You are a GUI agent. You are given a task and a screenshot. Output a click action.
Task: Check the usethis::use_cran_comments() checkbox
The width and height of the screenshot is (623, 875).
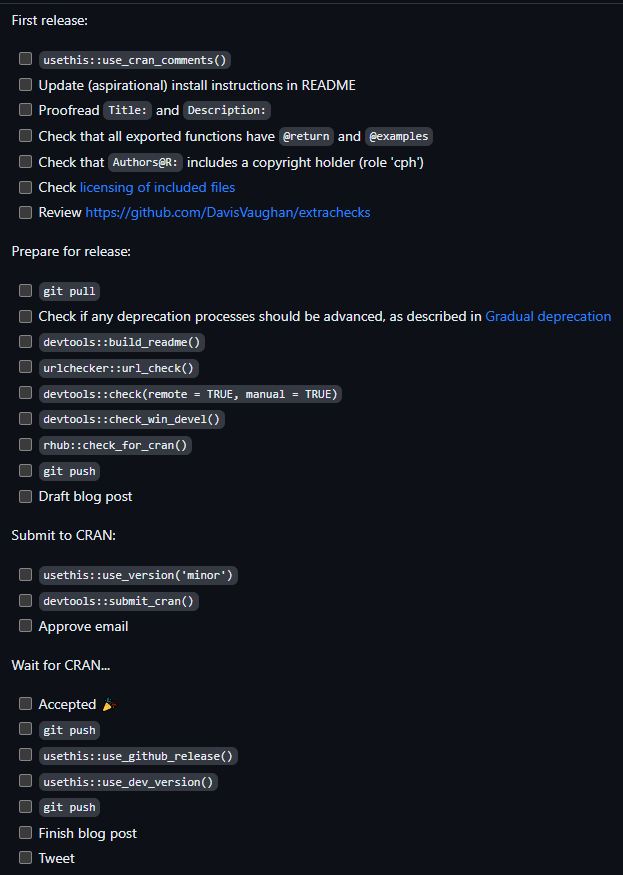click(25, 60)
